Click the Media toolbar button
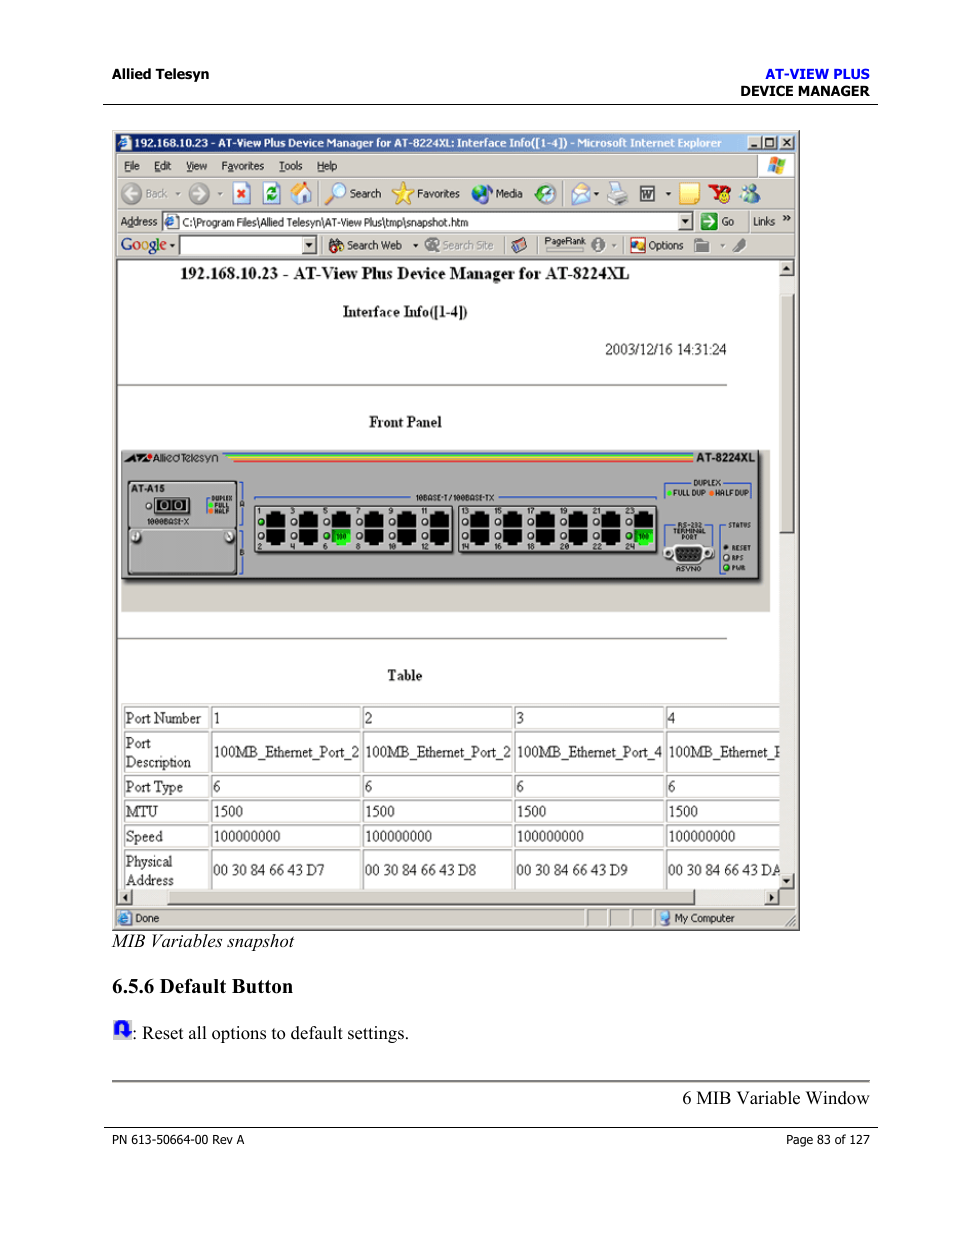The width and height of the screenshot is (954, 1235). (497, 194)
